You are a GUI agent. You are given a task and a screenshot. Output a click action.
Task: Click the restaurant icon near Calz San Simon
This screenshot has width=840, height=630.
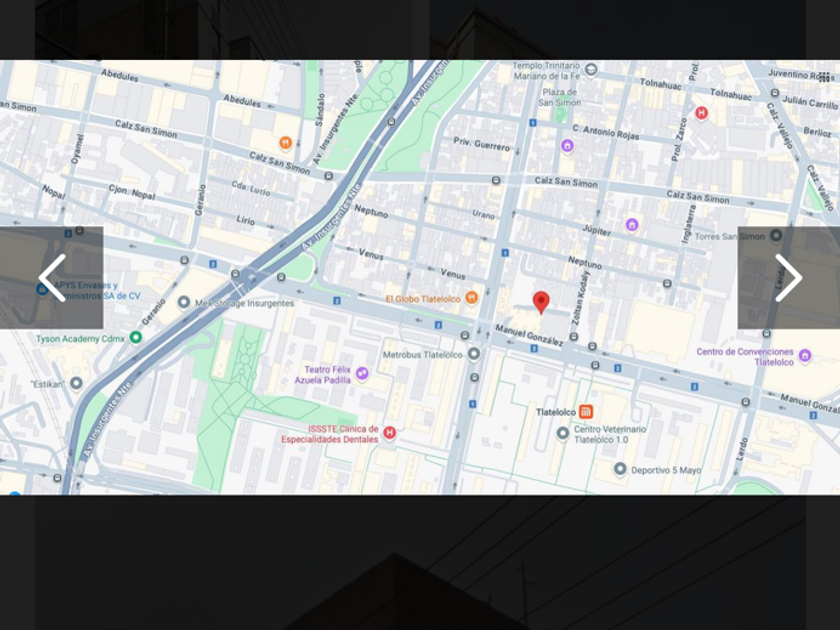[286, 142]
